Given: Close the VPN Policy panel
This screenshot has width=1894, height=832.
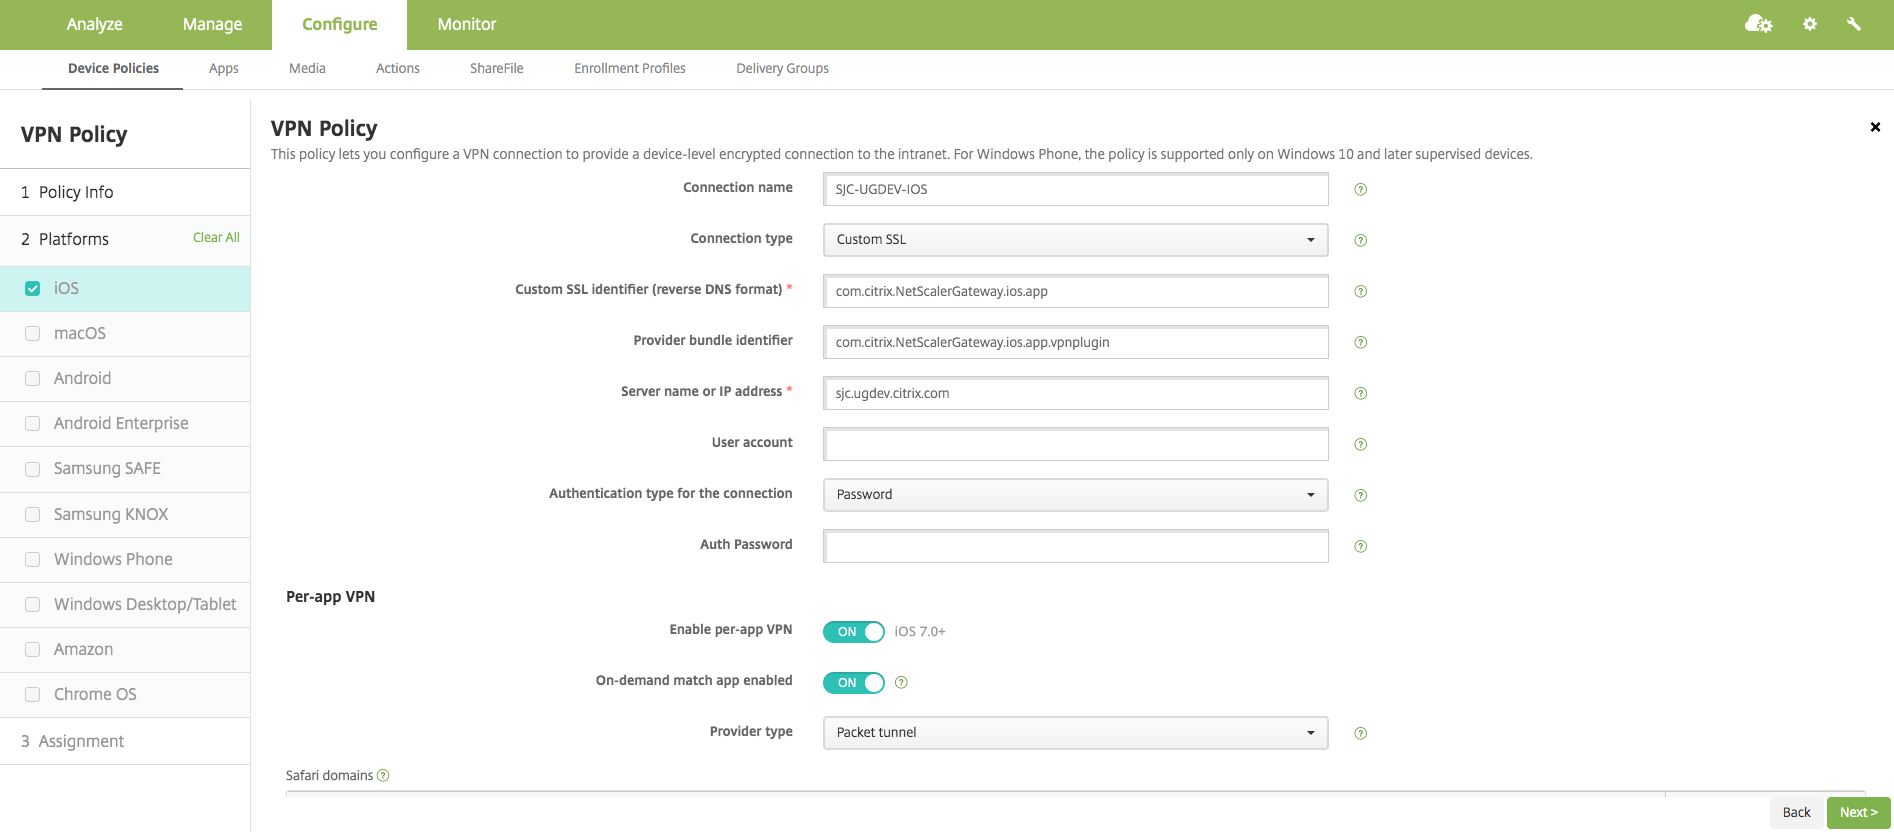Looking at the screenshot, I should coord(1875,127).
